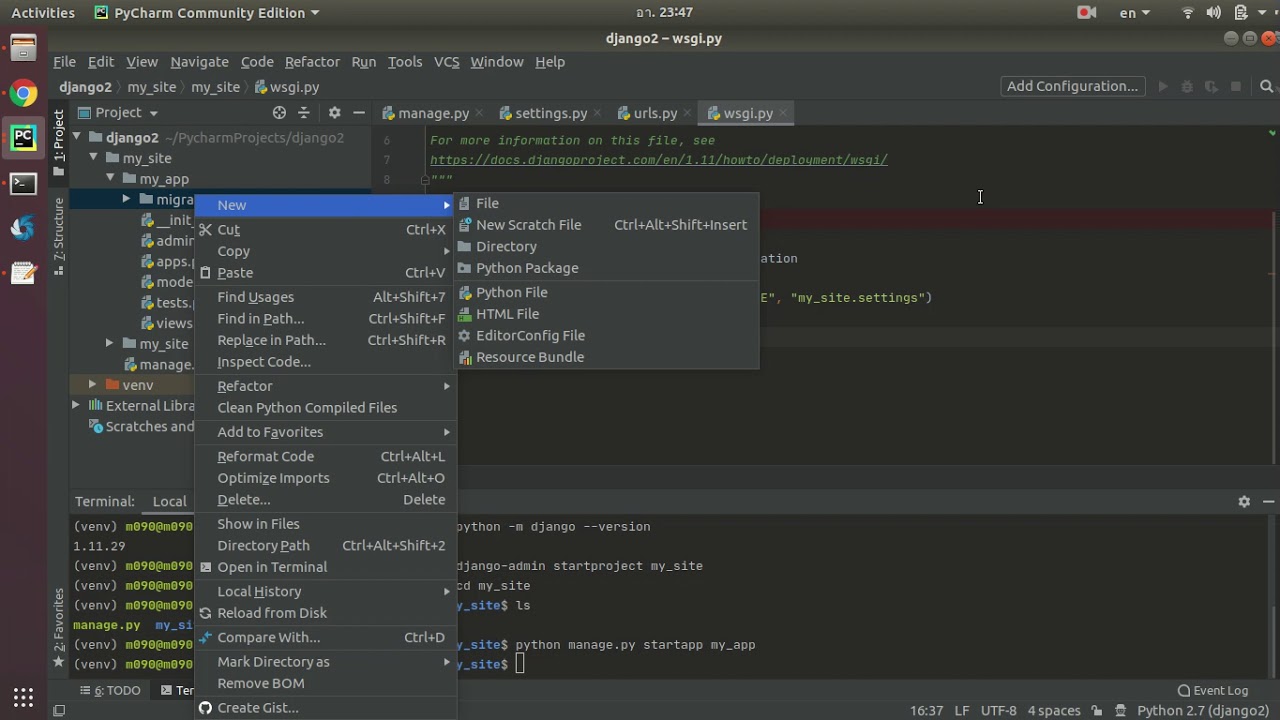This screenshot has height=720, width=1280.
Task: Expand the migrations folder arrow
Action: click(x=126, y=199)
